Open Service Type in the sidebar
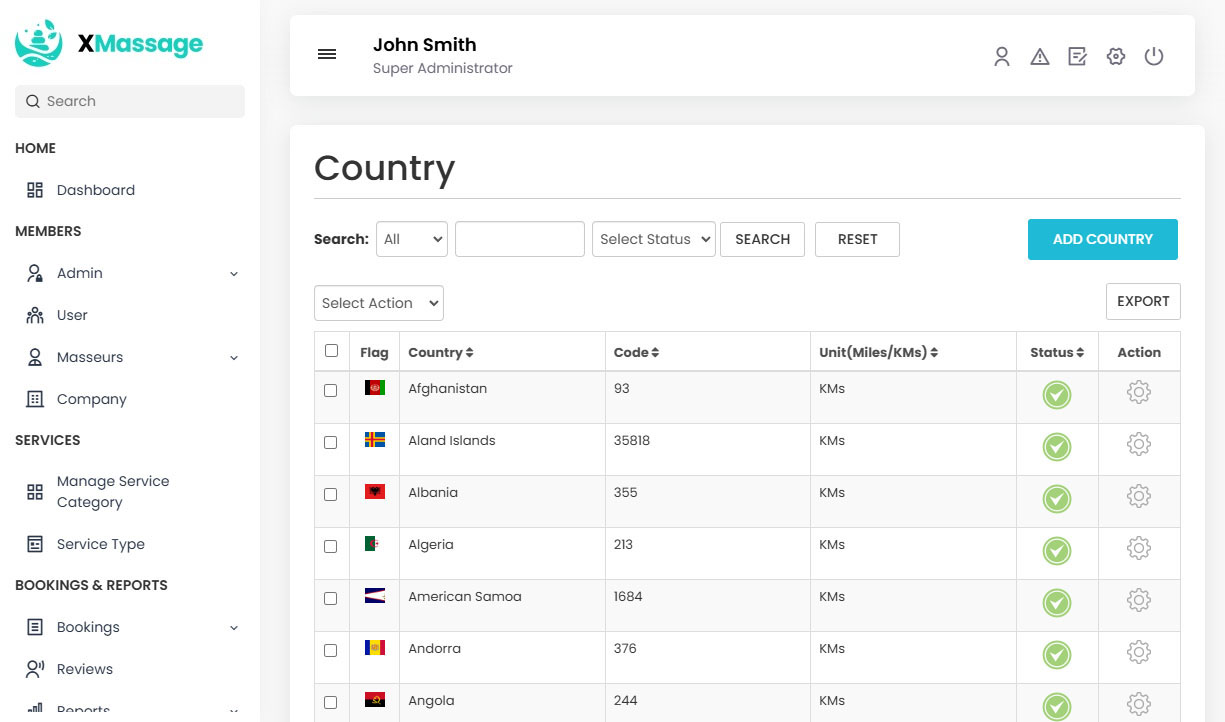Screen dimensions: 1225x722 pyautogui.click(x=100, y=544)
